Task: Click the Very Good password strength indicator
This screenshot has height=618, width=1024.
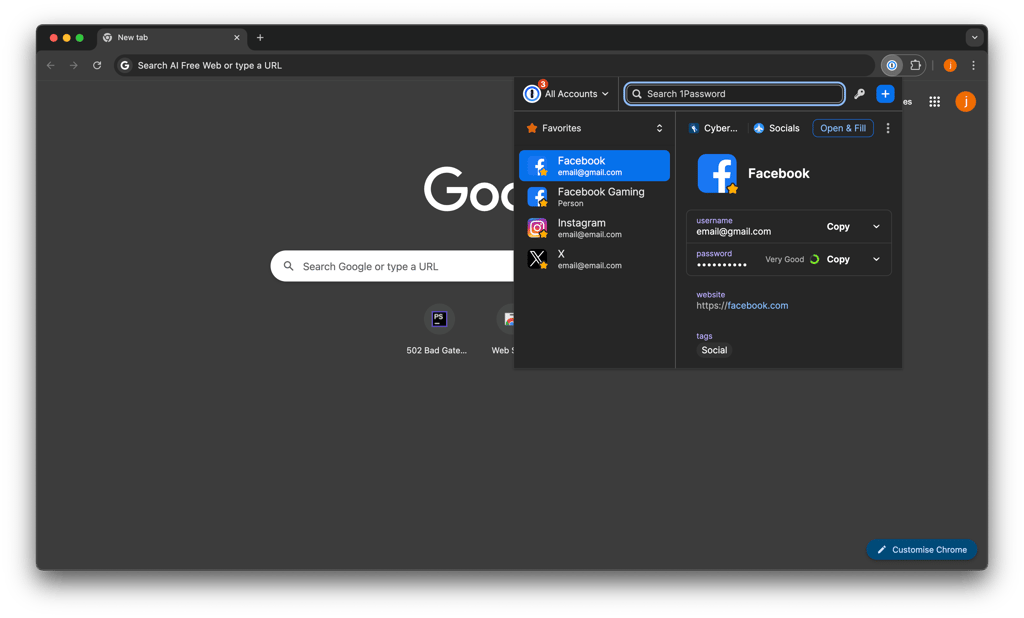Action: click(x=792, y=259)
